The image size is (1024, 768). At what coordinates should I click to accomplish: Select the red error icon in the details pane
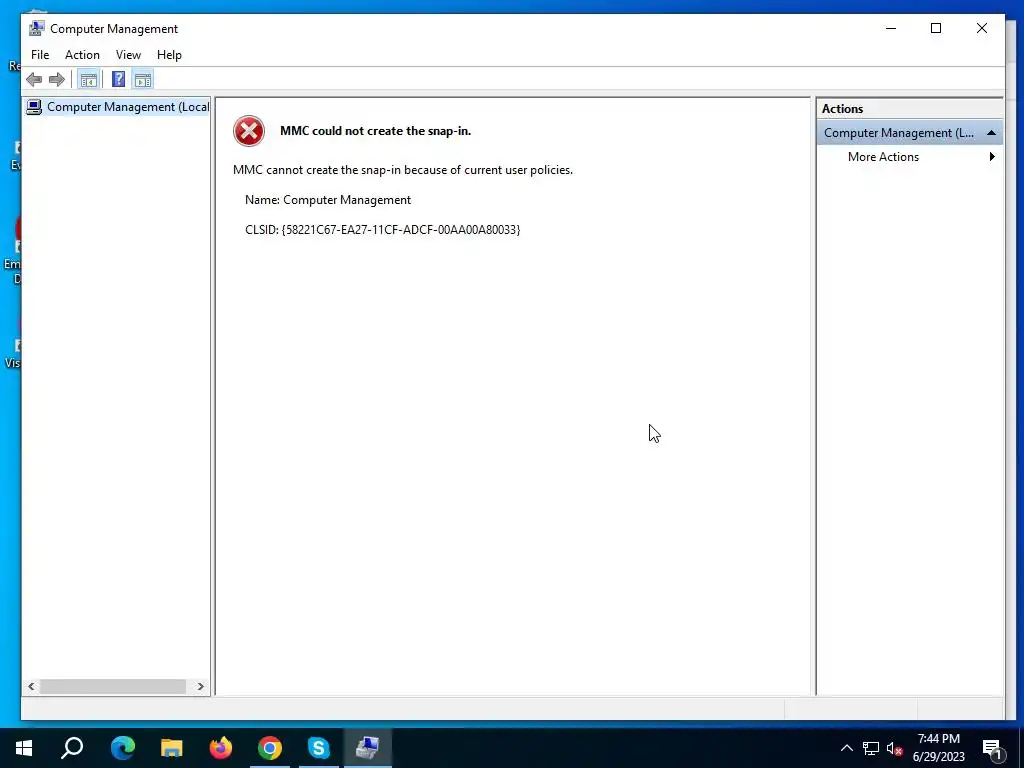point(249,131)
